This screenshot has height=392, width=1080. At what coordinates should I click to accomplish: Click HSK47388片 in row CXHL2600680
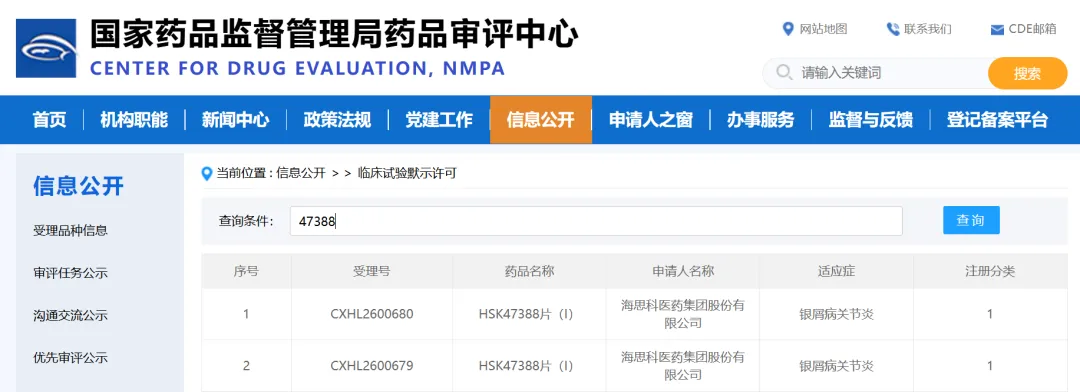526,314
